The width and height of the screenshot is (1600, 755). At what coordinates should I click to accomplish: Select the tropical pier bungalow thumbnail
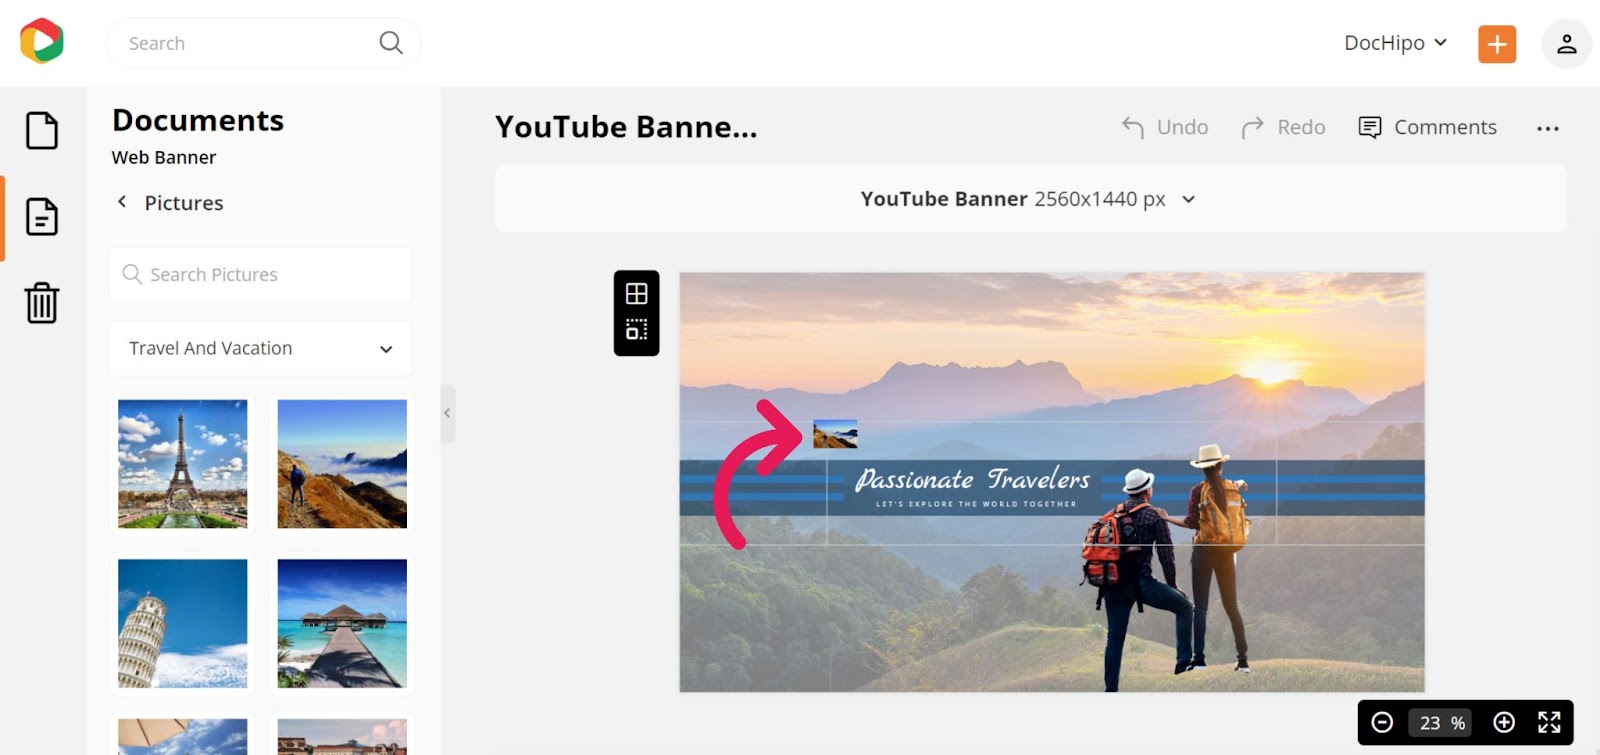(x=342, y=623)
